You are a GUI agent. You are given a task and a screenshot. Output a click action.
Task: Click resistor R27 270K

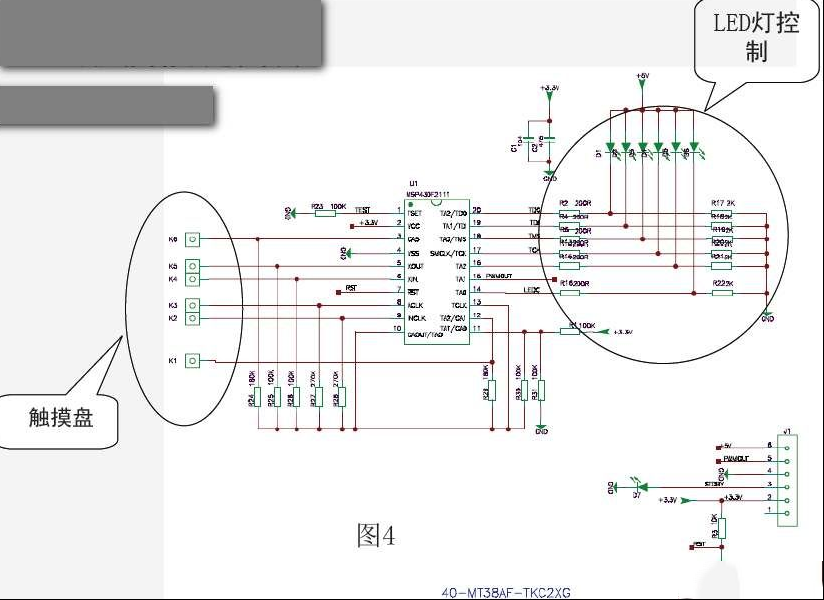(319, 397)
